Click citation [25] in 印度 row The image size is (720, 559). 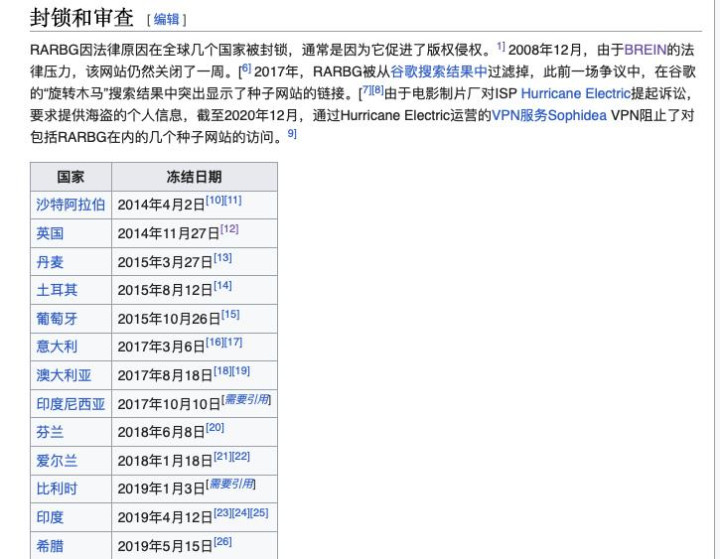(259, 513)
